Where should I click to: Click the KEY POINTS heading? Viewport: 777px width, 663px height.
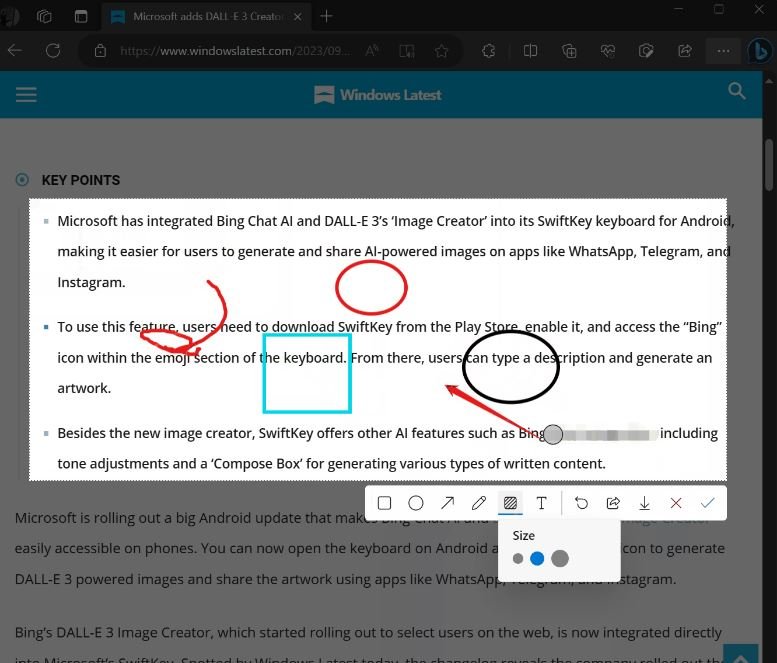[x=81, y=180]
